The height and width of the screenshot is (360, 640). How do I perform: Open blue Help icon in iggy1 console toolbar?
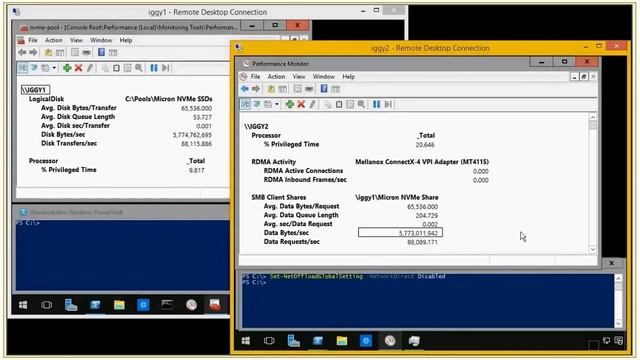pyautogui.click(x=101, y=52)
